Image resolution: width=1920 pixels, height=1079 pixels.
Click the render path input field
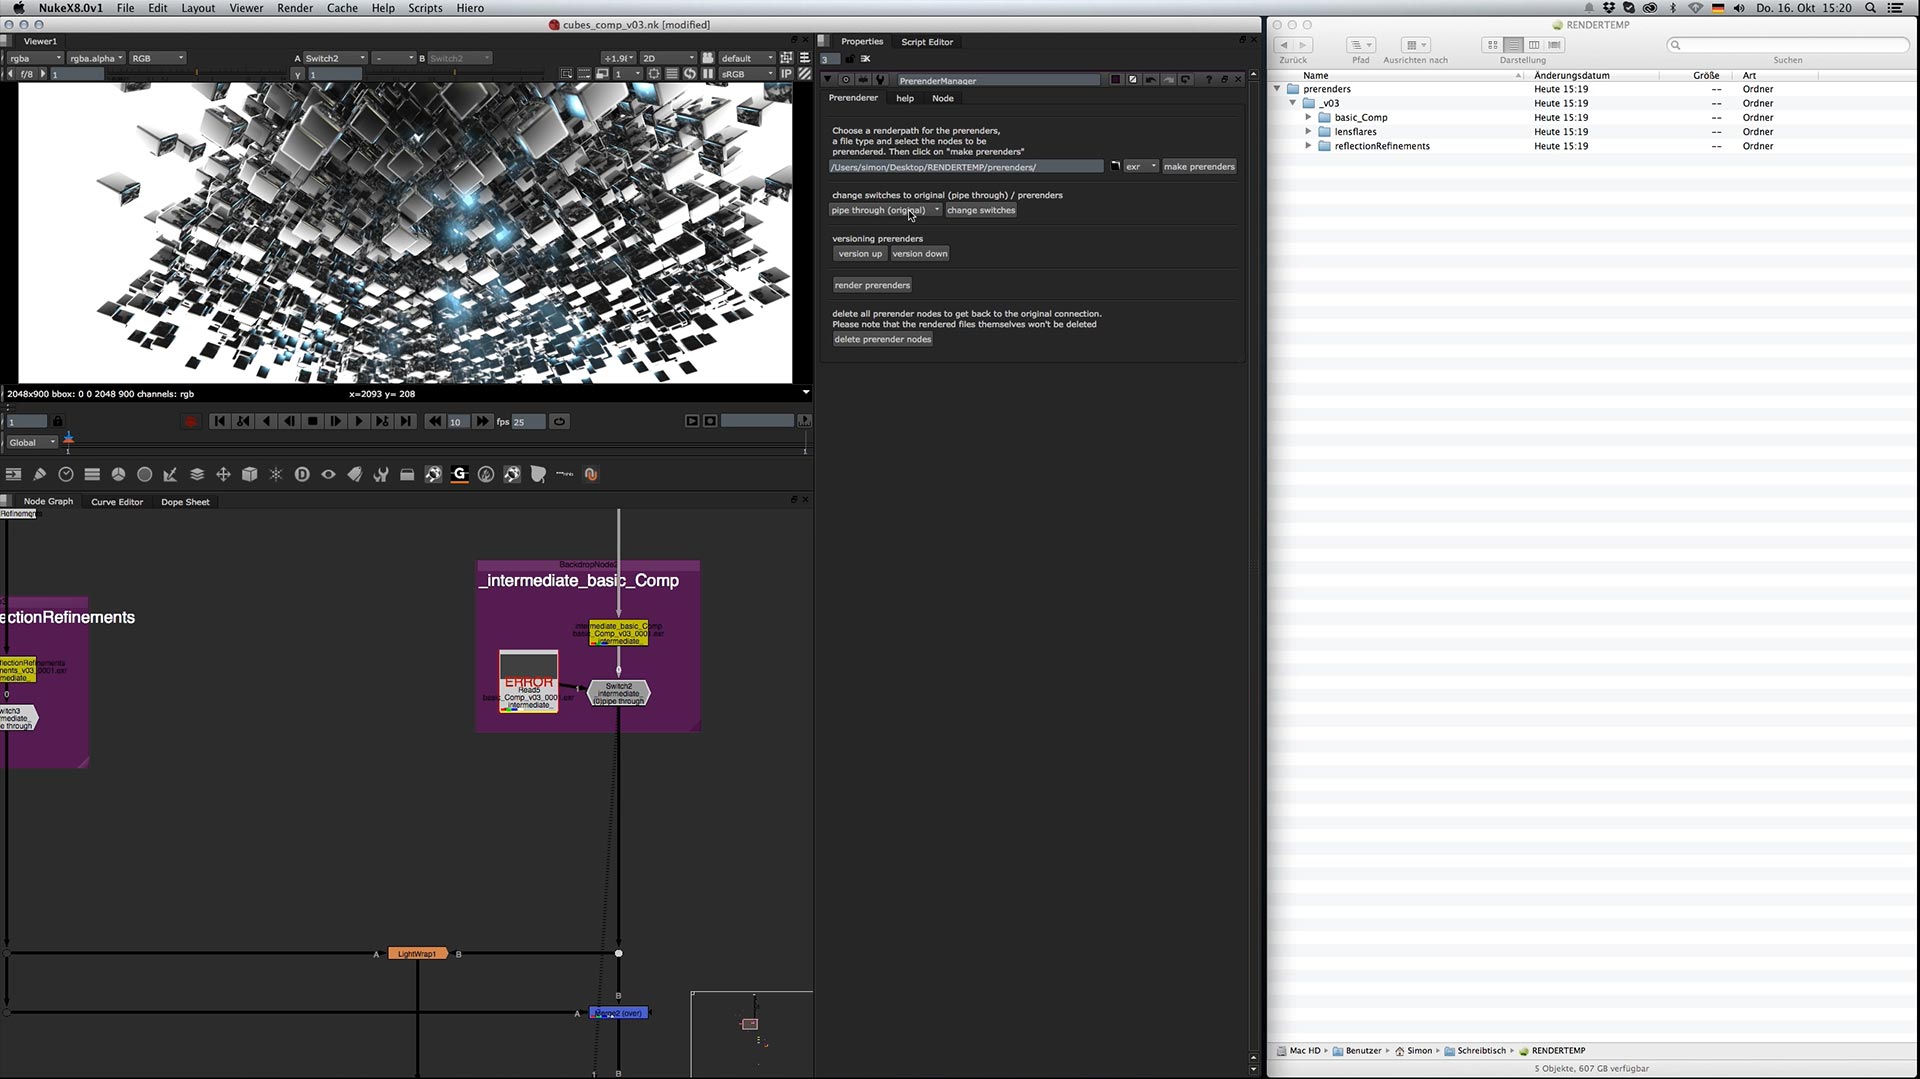pyautogui.click(x=965, y=167)
